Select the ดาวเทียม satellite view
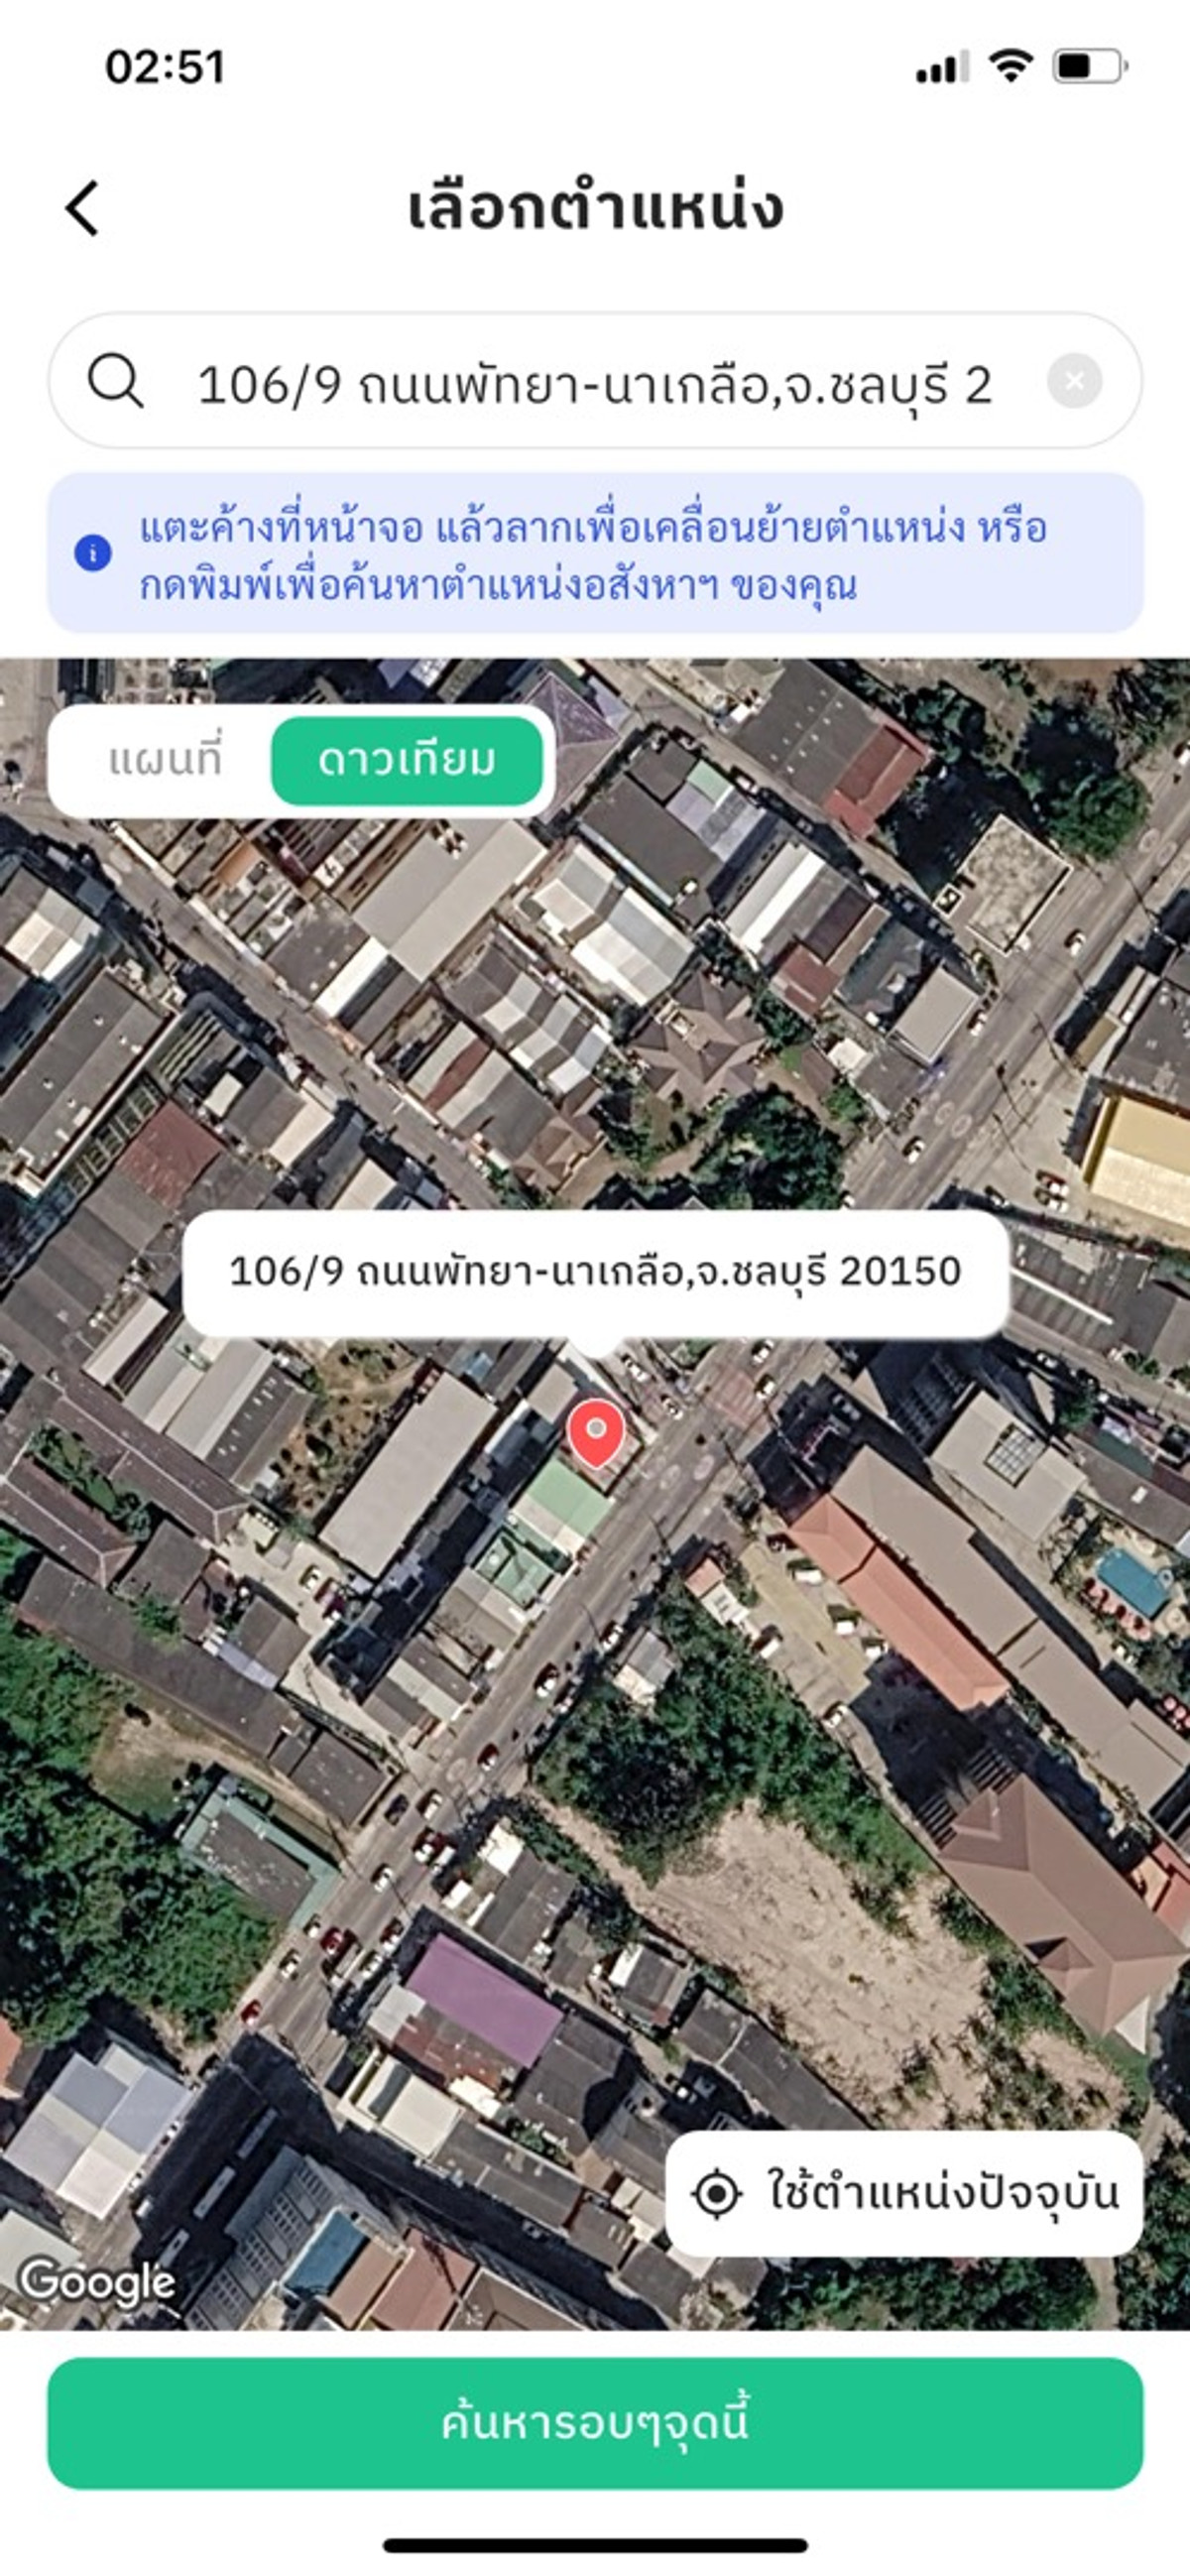 [x=406, y=760]
